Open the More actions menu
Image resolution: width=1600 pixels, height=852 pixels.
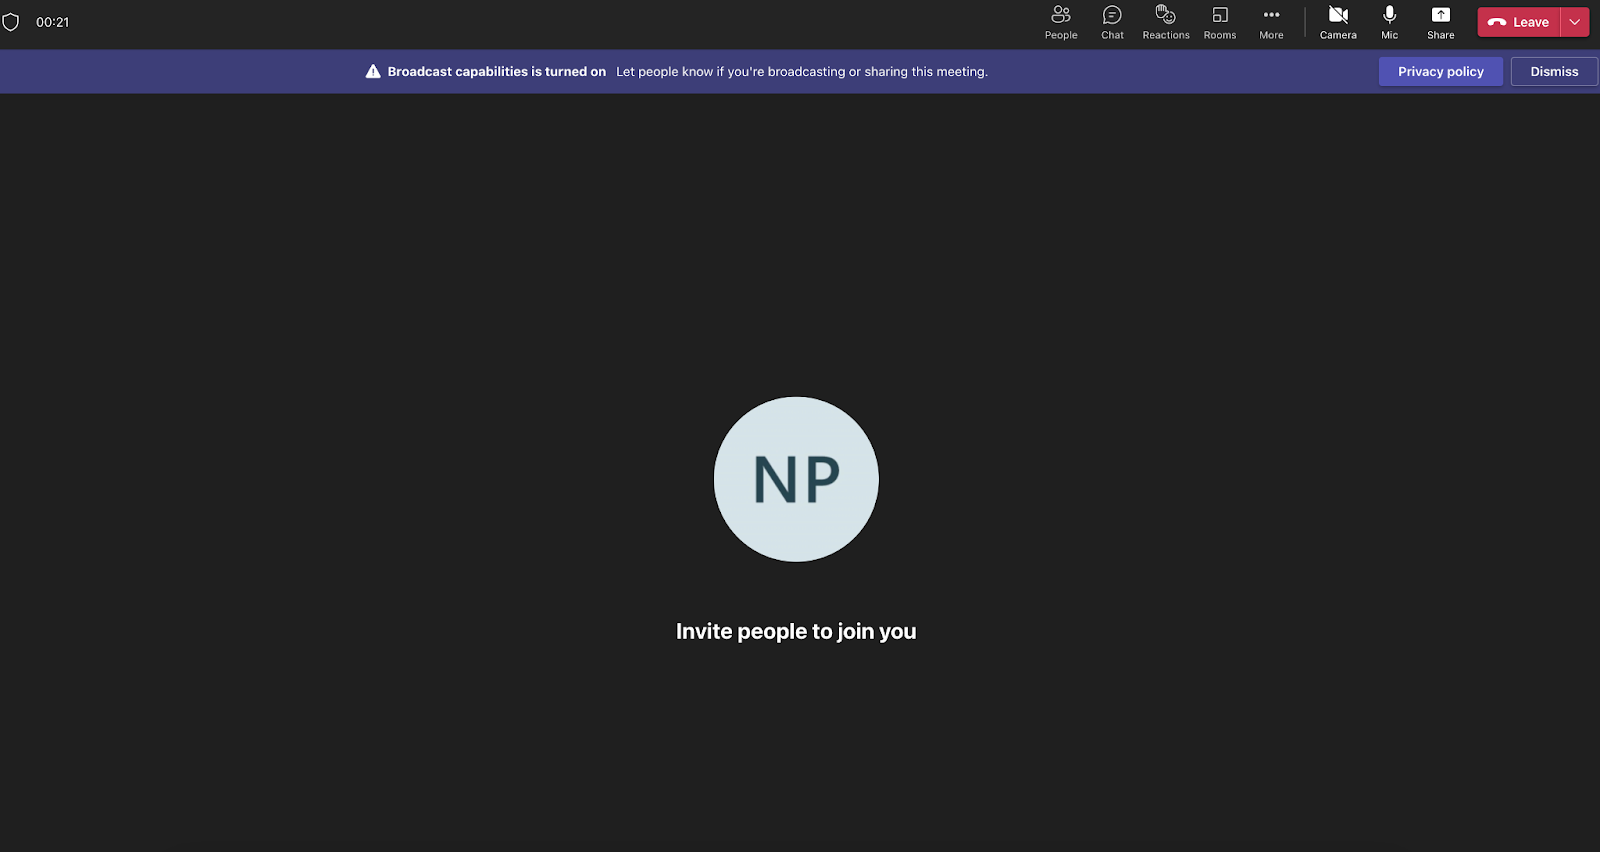tap(1271, 22)
